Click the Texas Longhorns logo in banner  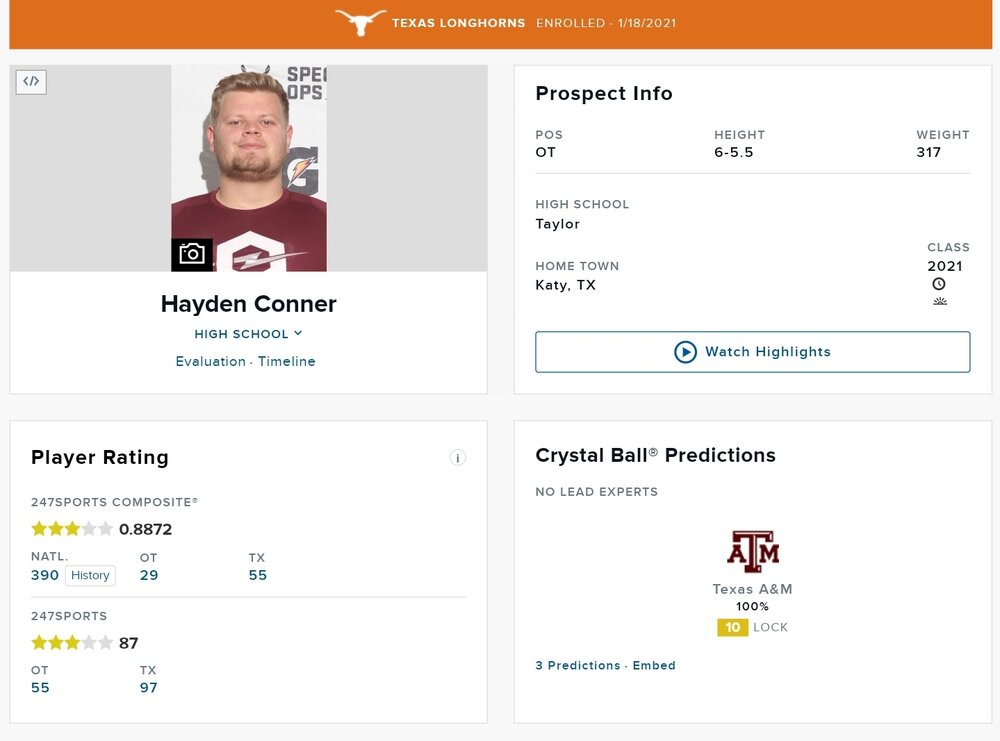point(359,22)
